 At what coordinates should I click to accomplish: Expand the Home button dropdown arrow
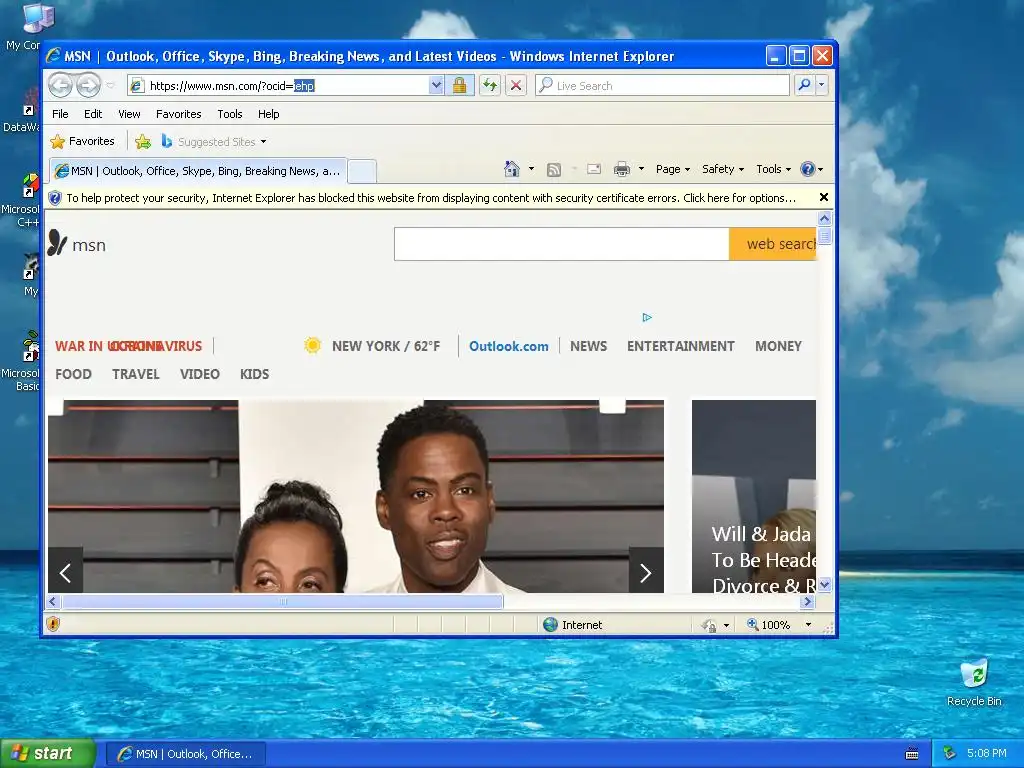tap(531, 169)
